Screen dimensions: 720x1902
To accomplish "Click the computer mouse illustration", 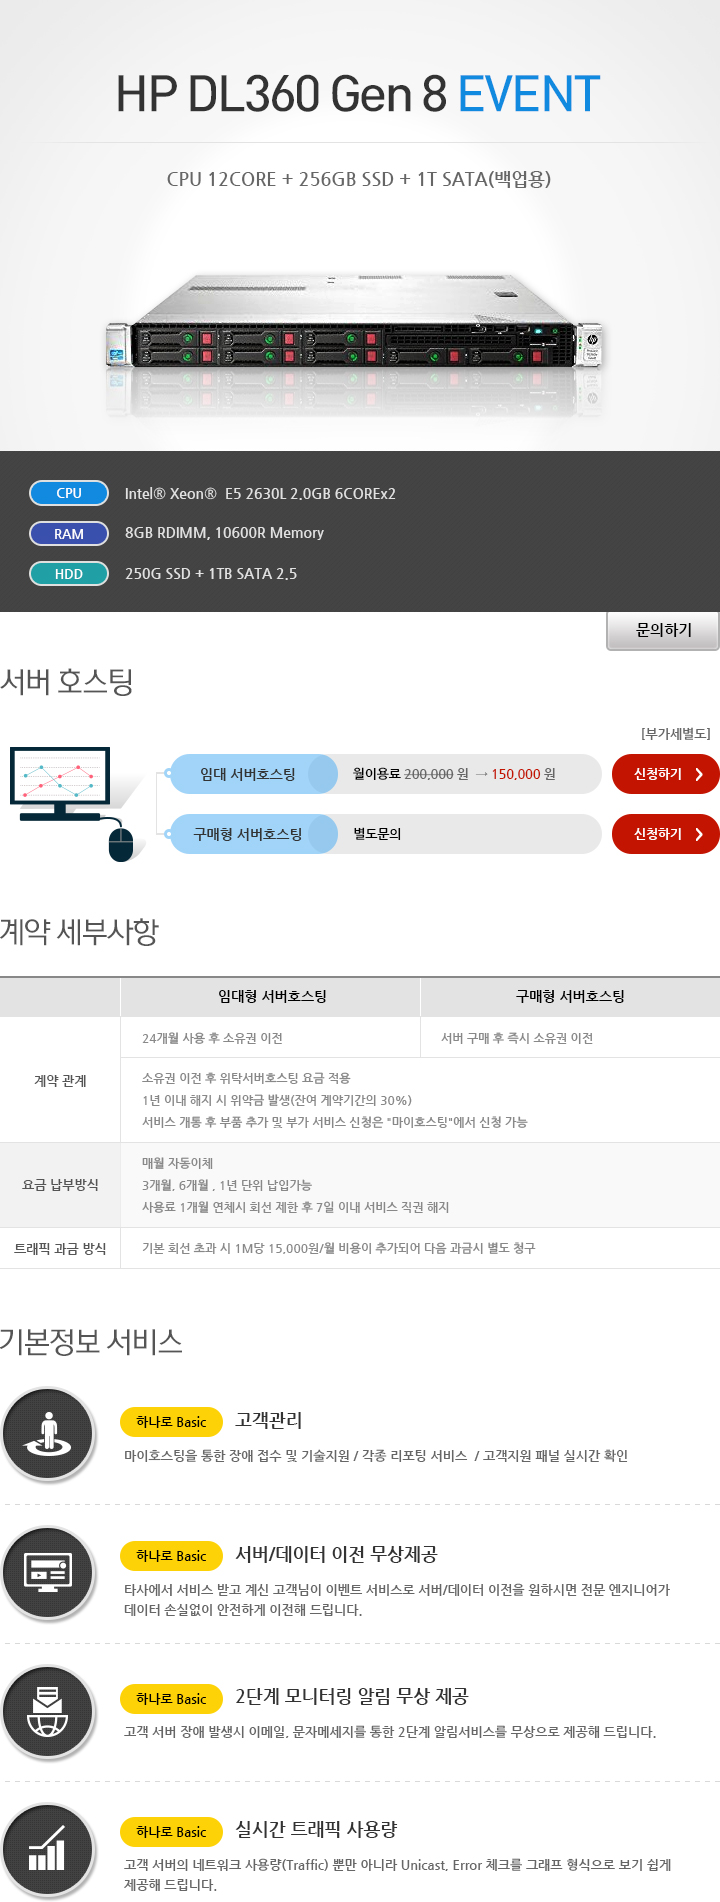I will point(121,842).
